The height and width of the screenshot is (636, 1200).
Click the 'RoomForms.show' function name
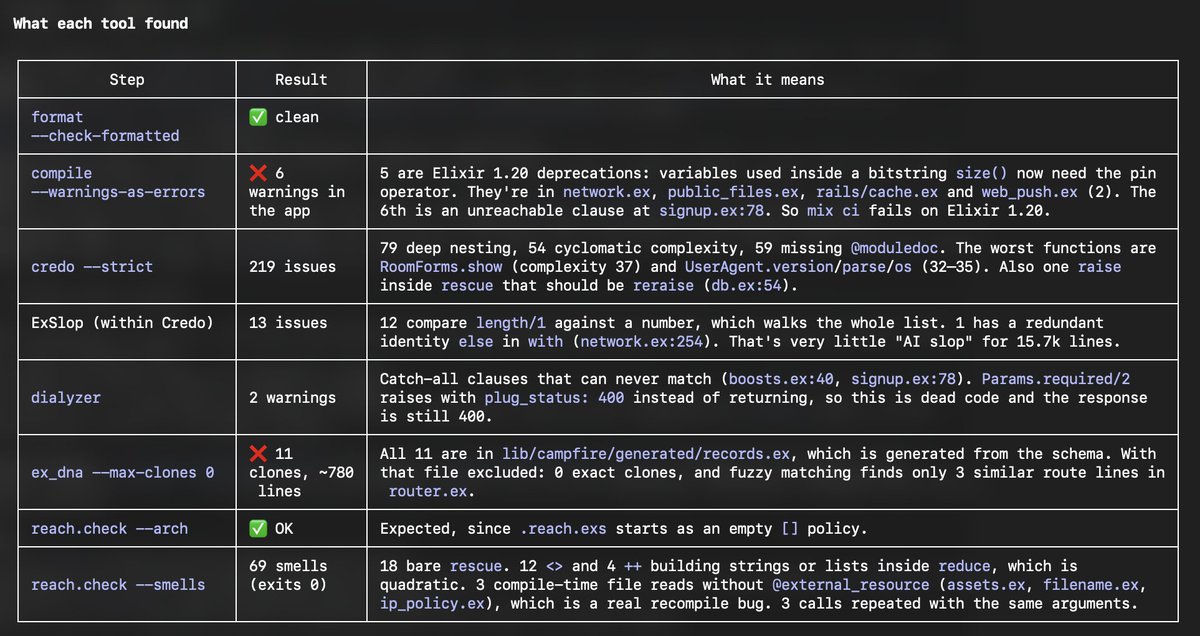tap(441, 267)
